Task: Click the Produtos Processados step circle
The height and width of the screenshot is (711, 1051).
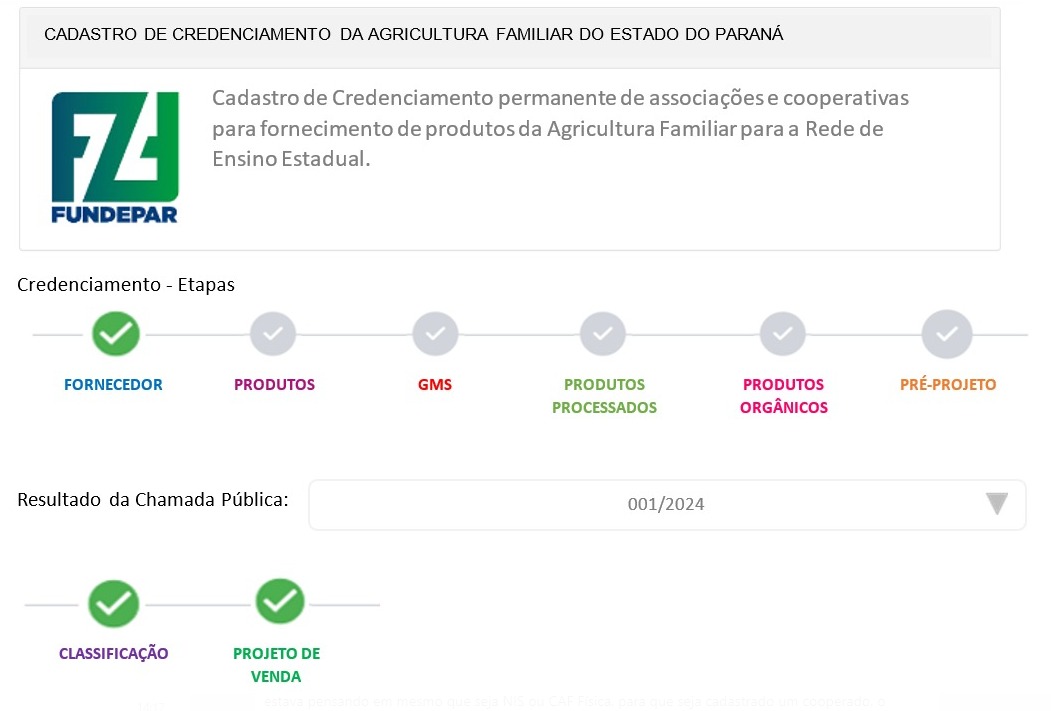Action: 603,334
